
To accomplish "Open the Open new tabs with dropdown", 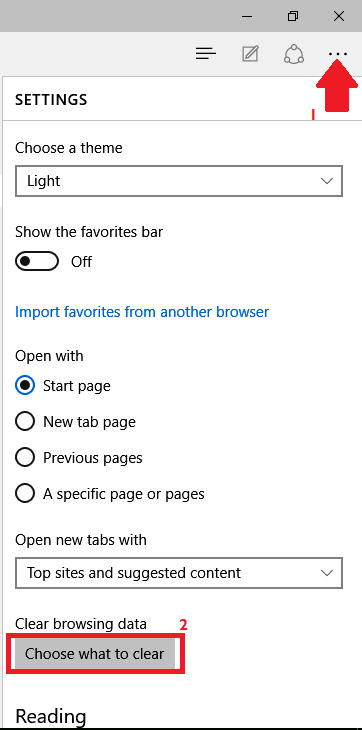I will click(x=179, y=573).
